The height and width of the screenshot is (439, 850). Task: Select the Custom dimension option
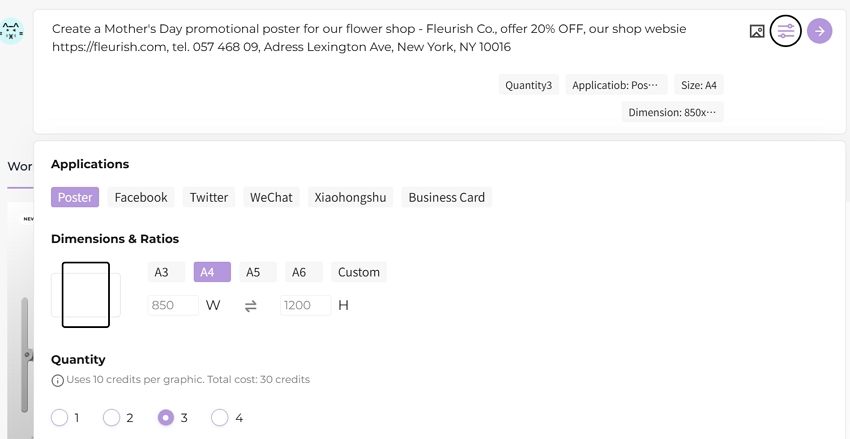pyautogui.click(x=359, y=272)
